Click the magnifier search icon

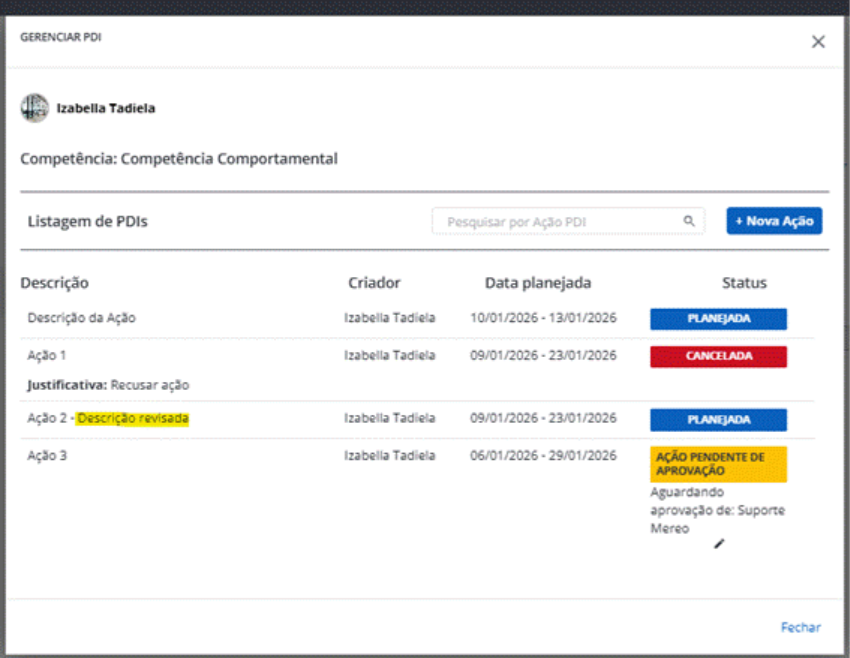pos(689,221)
